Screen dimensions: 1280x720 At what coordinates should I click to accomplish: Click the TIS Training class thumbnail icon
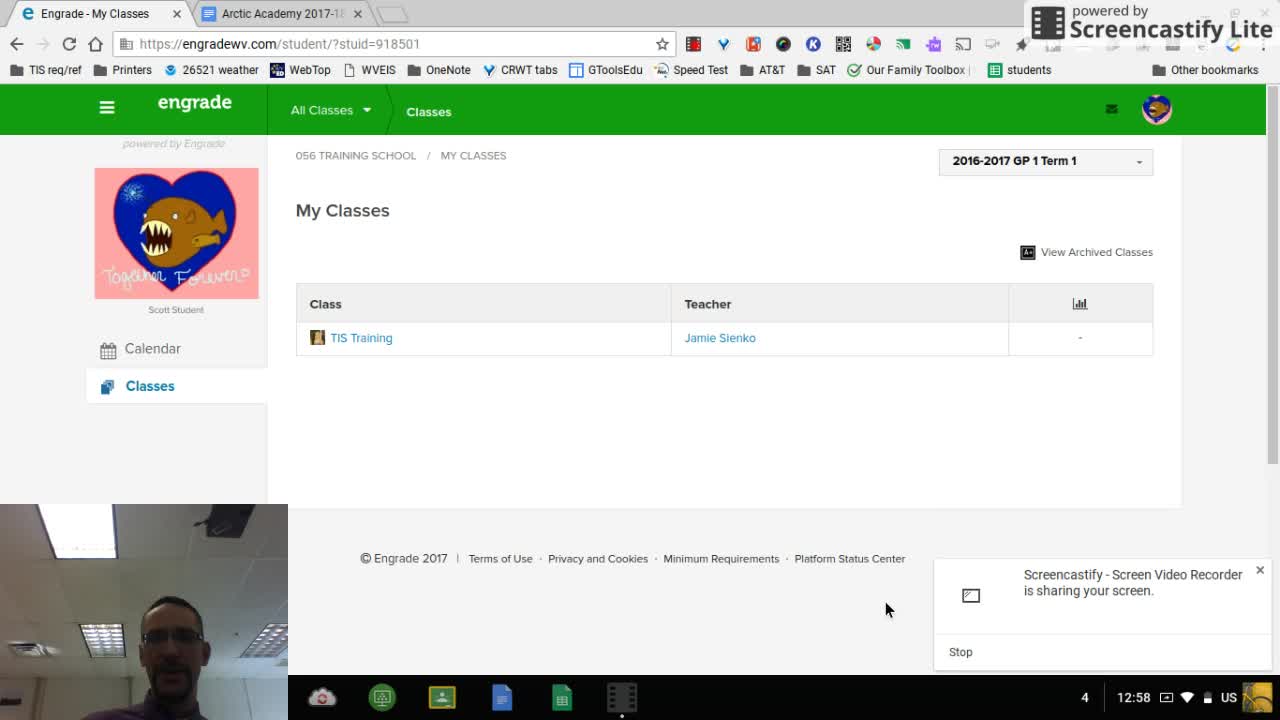tap(317, 338)
